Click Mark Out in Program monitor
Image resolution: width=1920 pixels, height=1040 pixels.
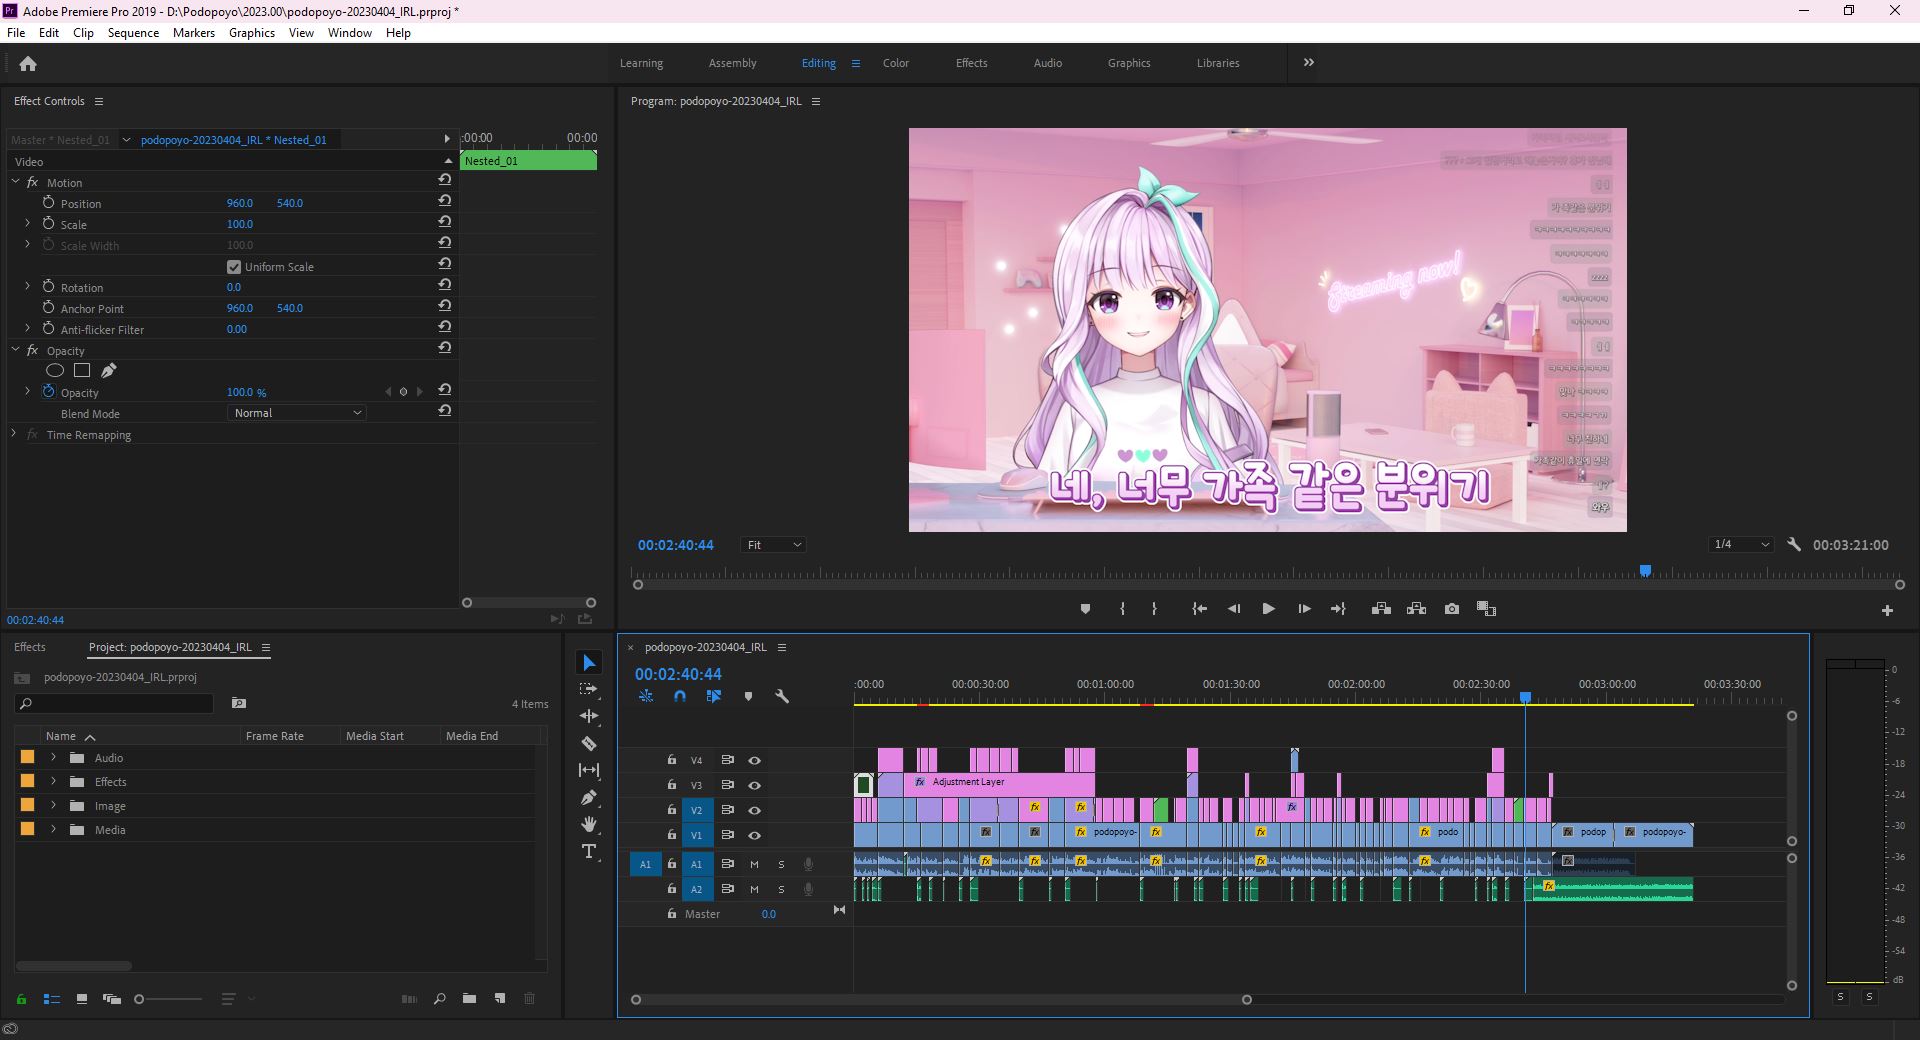click(1154, 609)
